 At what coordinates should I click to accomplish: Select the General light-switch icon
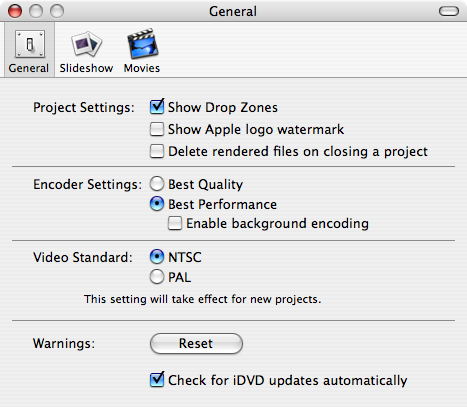point(30,44)
